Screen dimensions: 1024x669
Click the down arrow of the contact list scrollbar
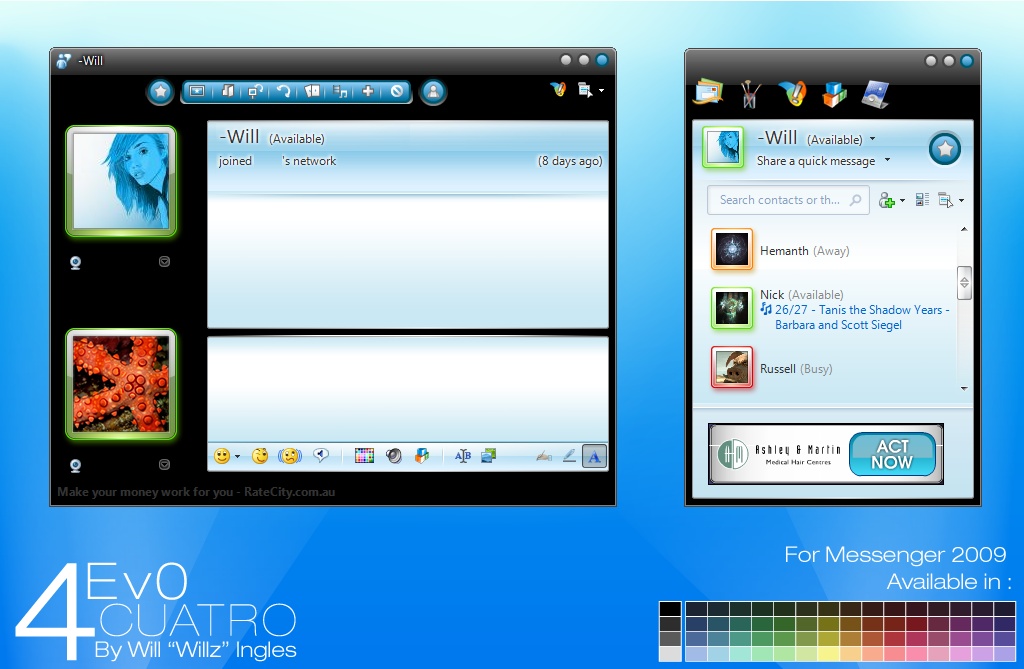tap(964, 388)
